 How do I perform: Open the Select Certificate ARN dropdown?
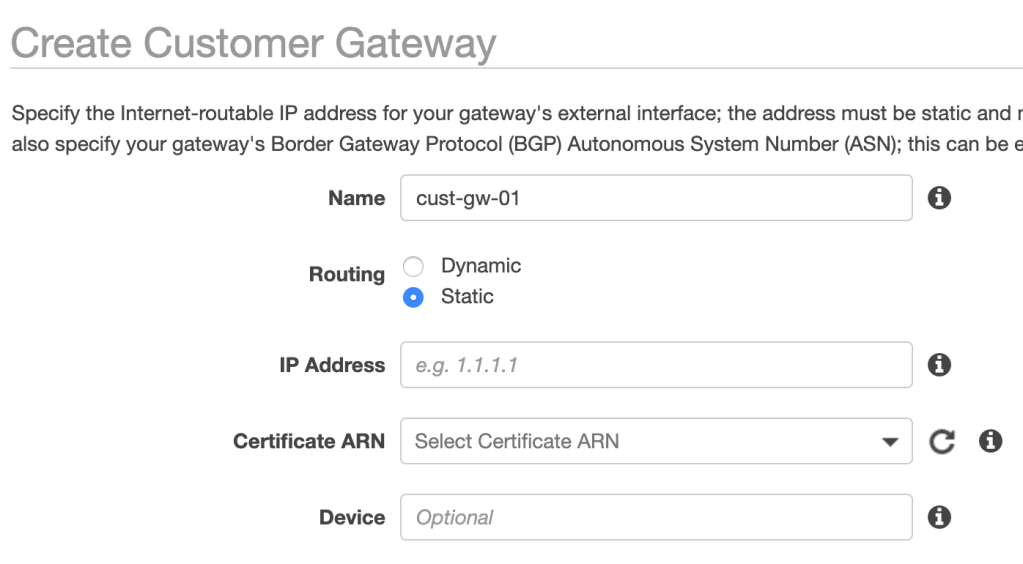pyautogui.click(x=640, y=441)
